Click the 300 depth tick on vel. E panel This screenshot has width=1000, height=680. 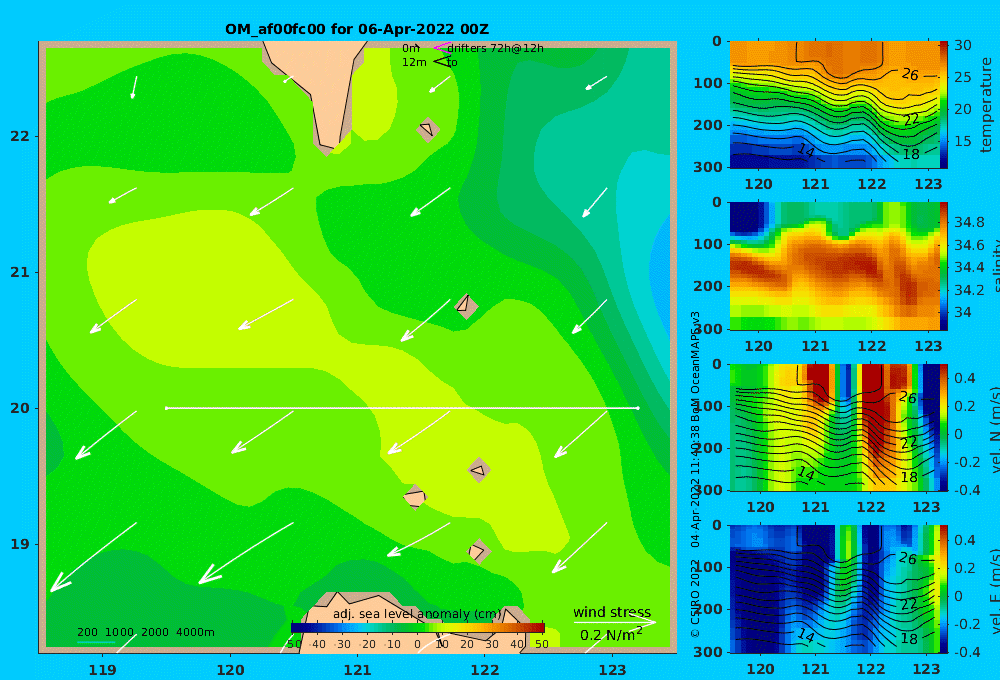coord(709,652)
